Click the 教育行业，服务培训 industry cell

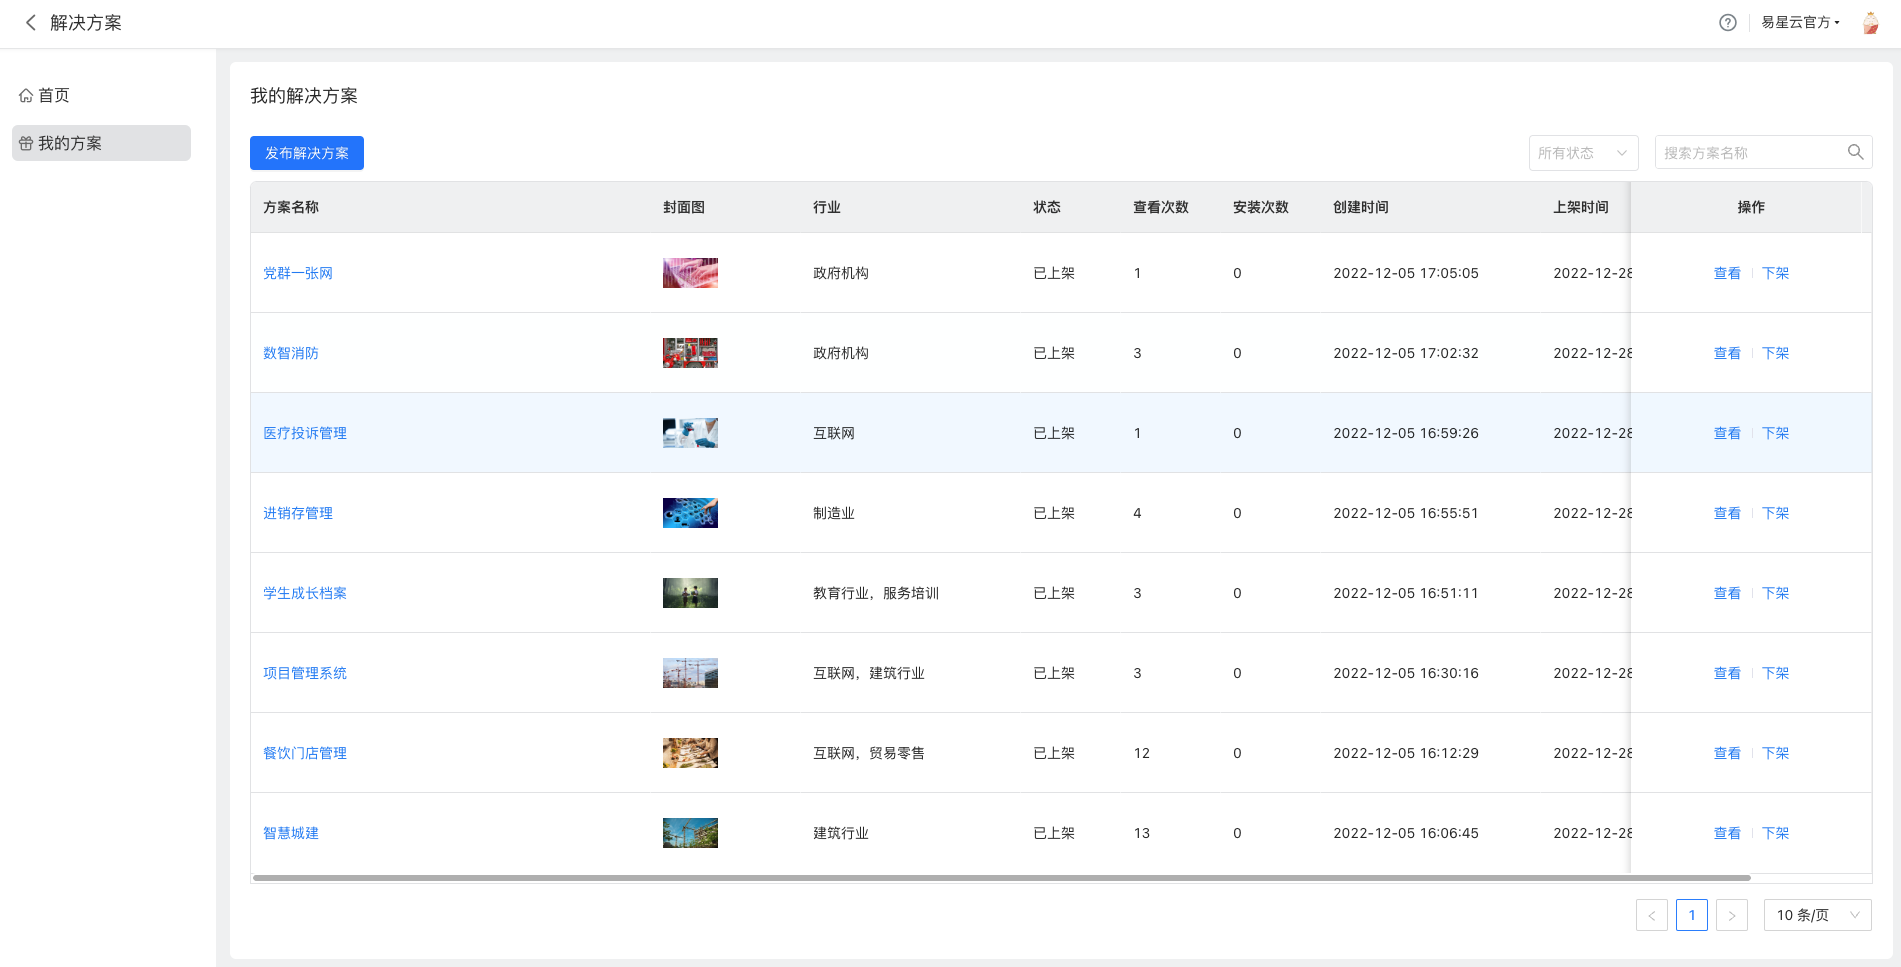876,593
